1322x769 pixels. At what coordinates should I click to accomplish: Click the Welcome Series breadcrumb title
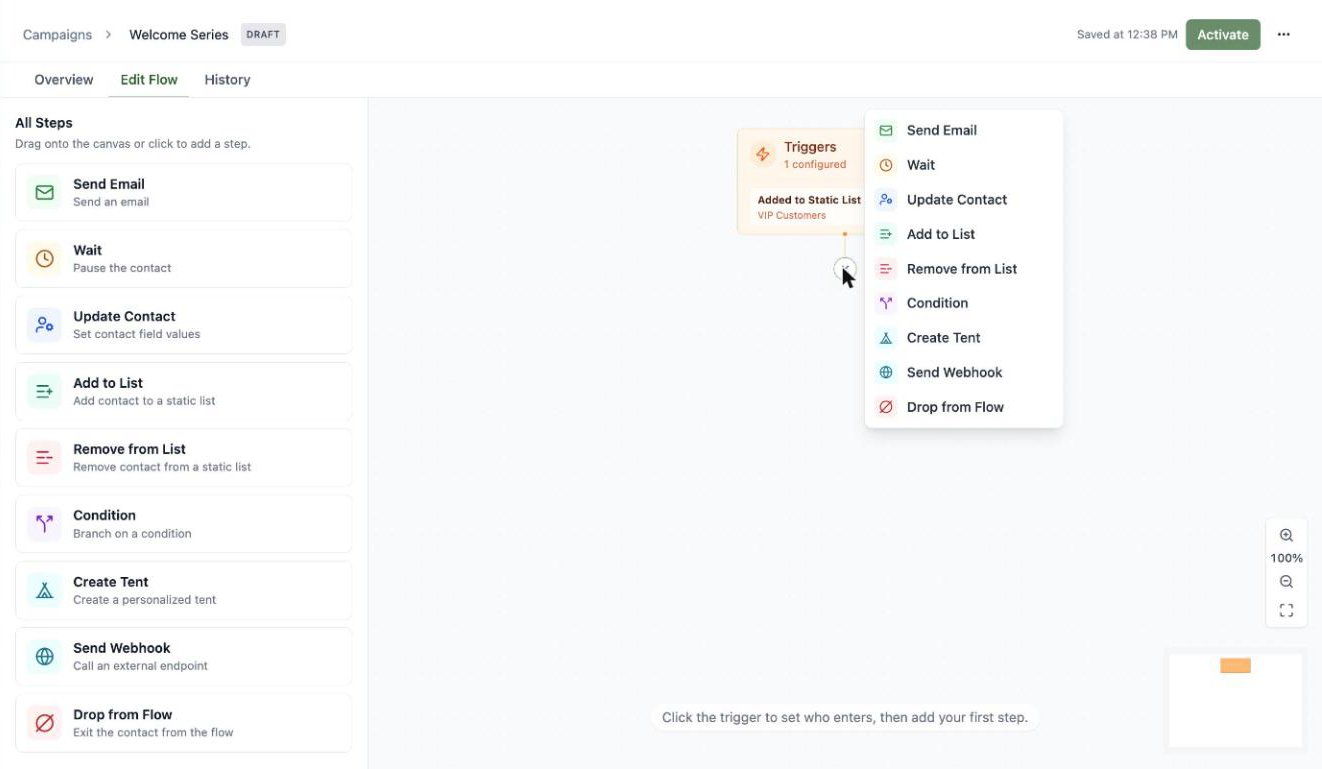[179, 34]
